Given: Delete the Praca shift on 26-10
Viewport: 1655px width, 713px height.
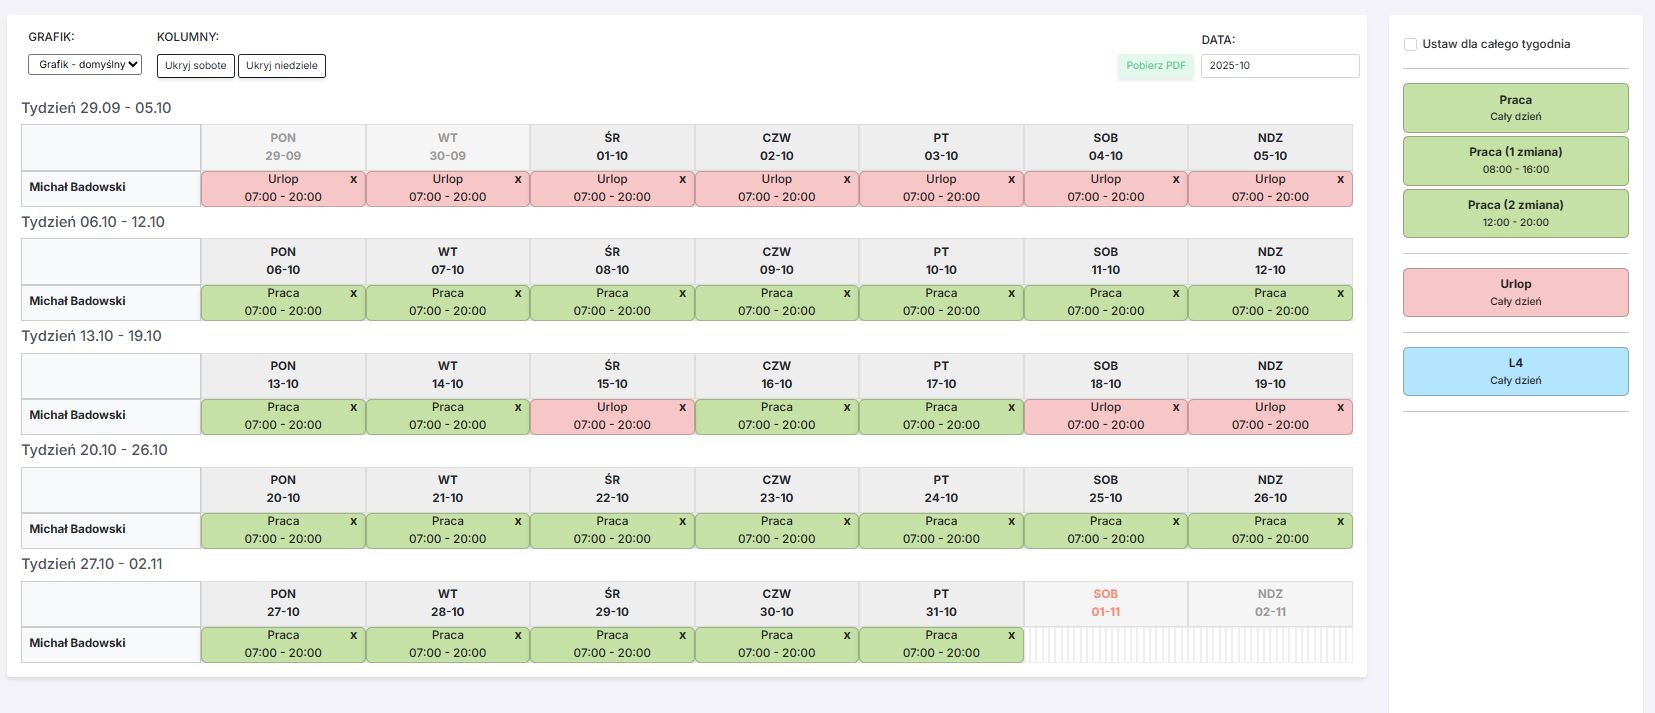Looking at the screenshot, I should [x=1340, y=522].
